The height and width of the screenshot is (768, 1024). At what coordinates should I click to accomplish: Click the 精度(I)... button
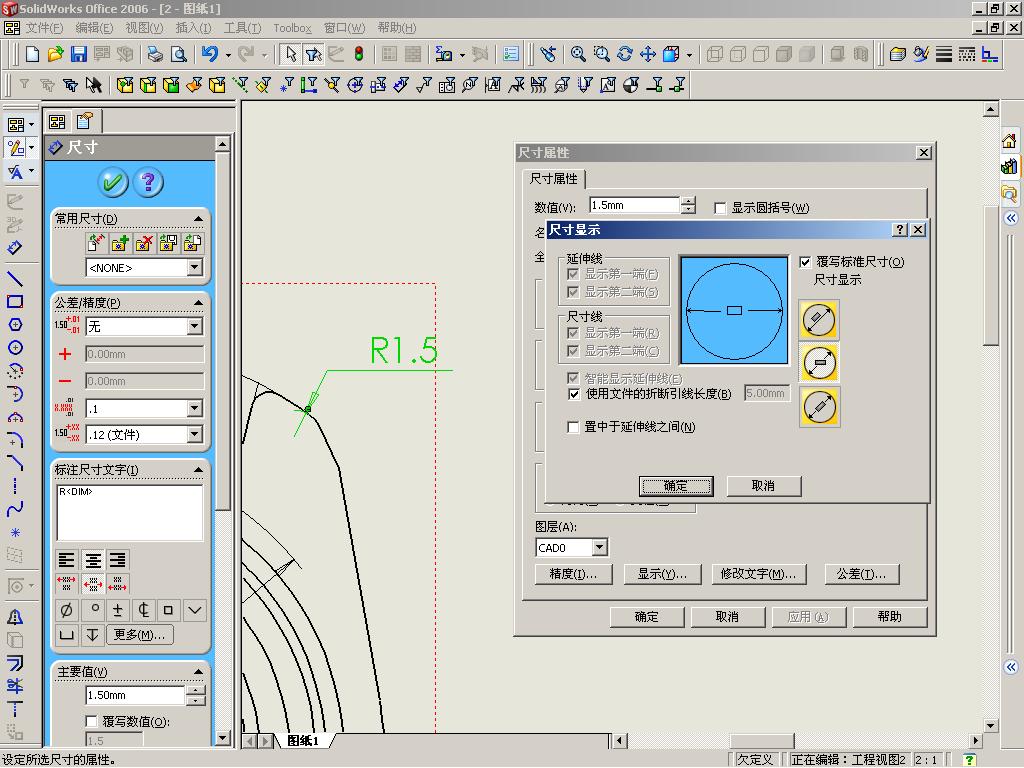(x=573, y=574)
